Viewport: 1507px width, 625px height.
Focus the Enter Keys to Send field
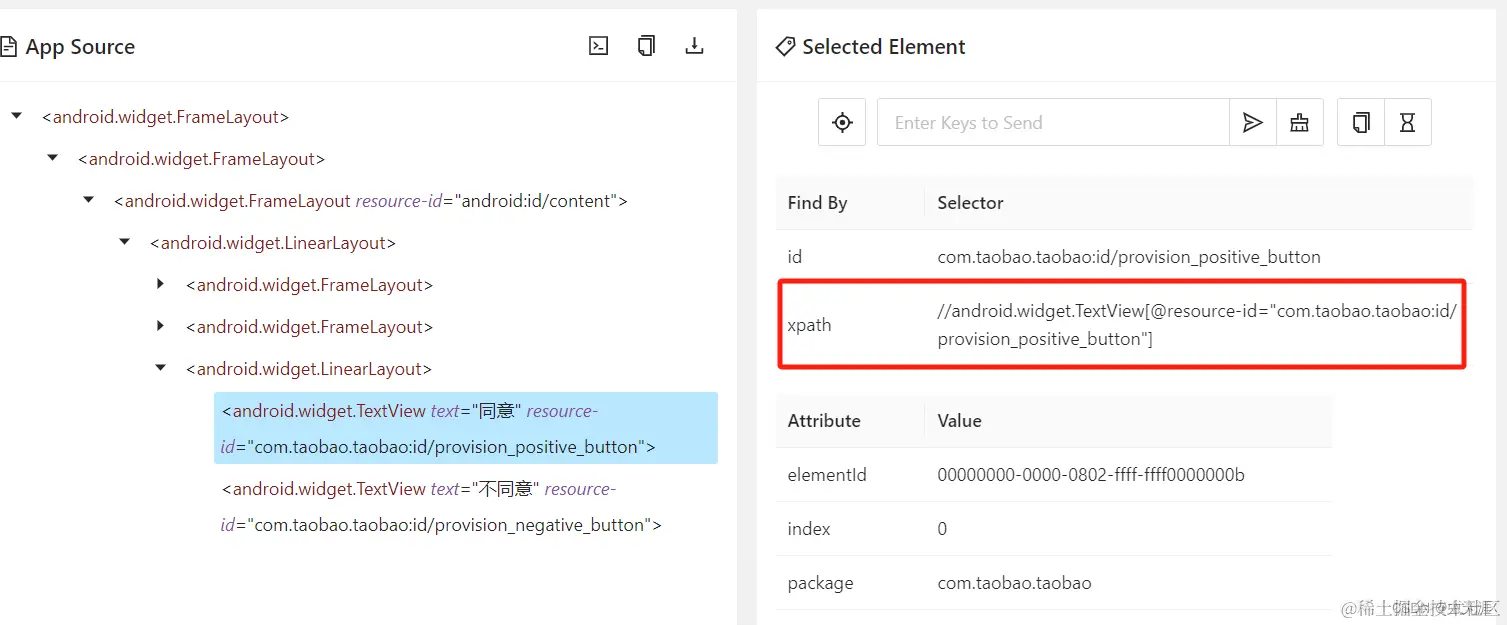click(1053, 122)
